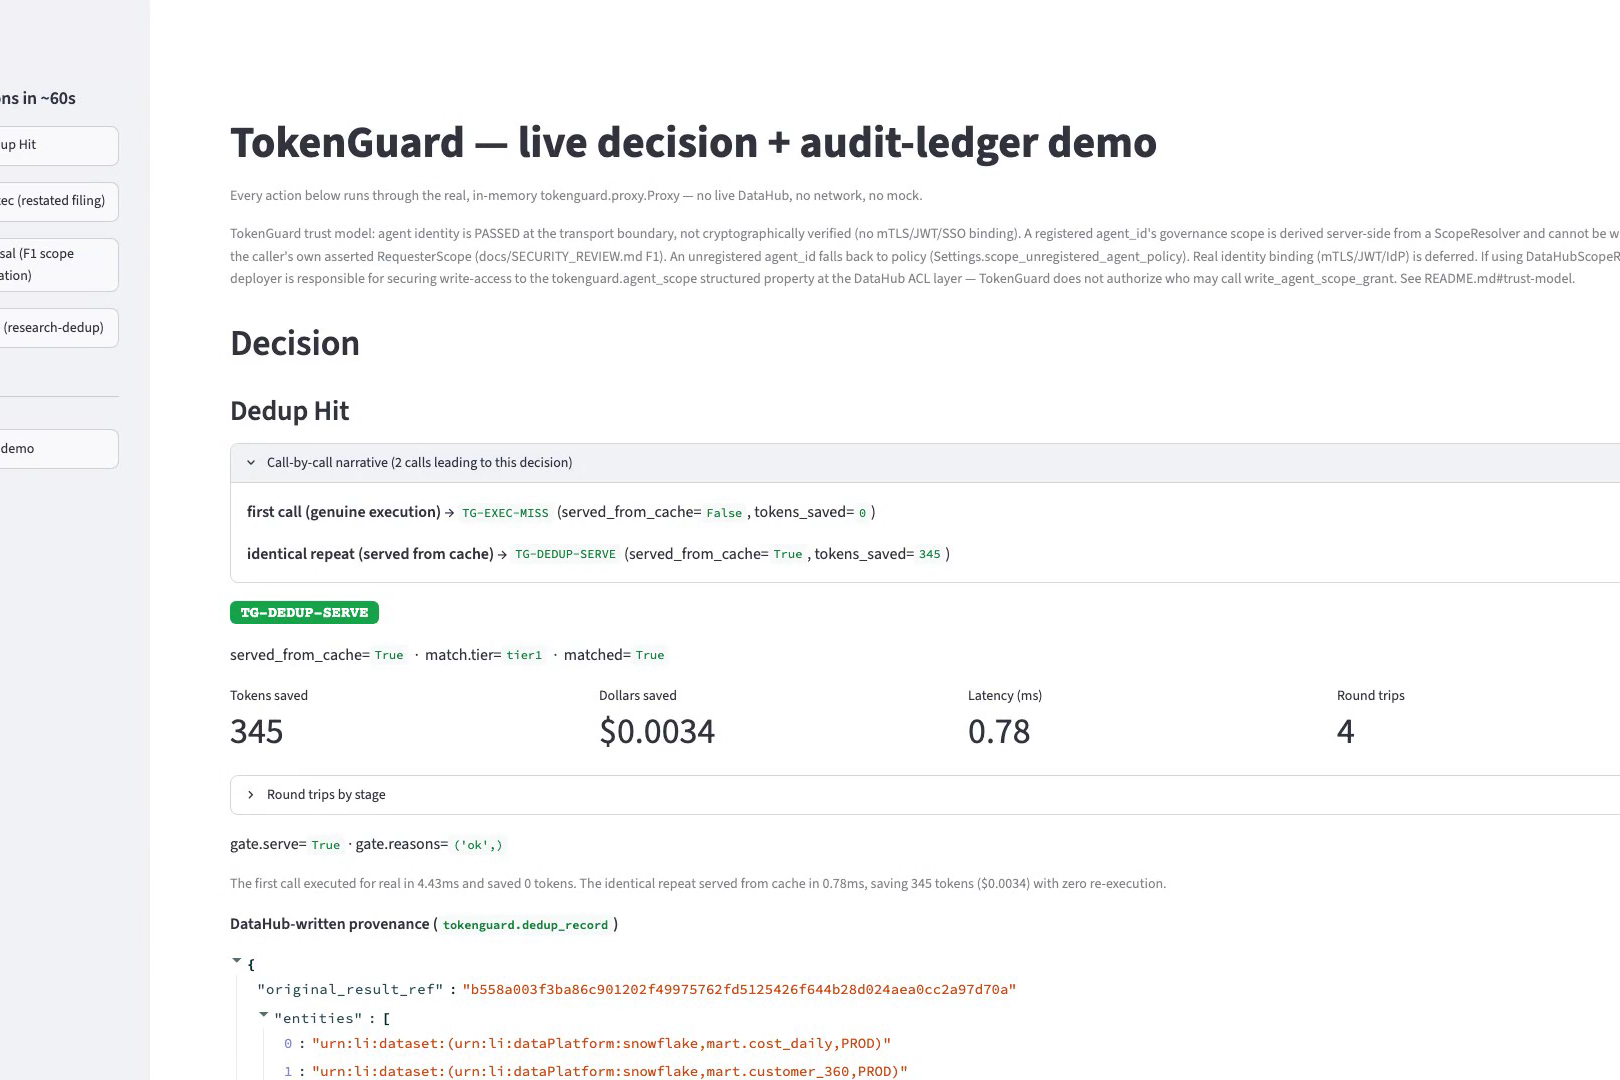Image resolution: width=1620 pixels, height=1080 pixels.
Task: Choose the F1 scope sidebar scenario
Action: pyautogui.click(x=59, y=265)
